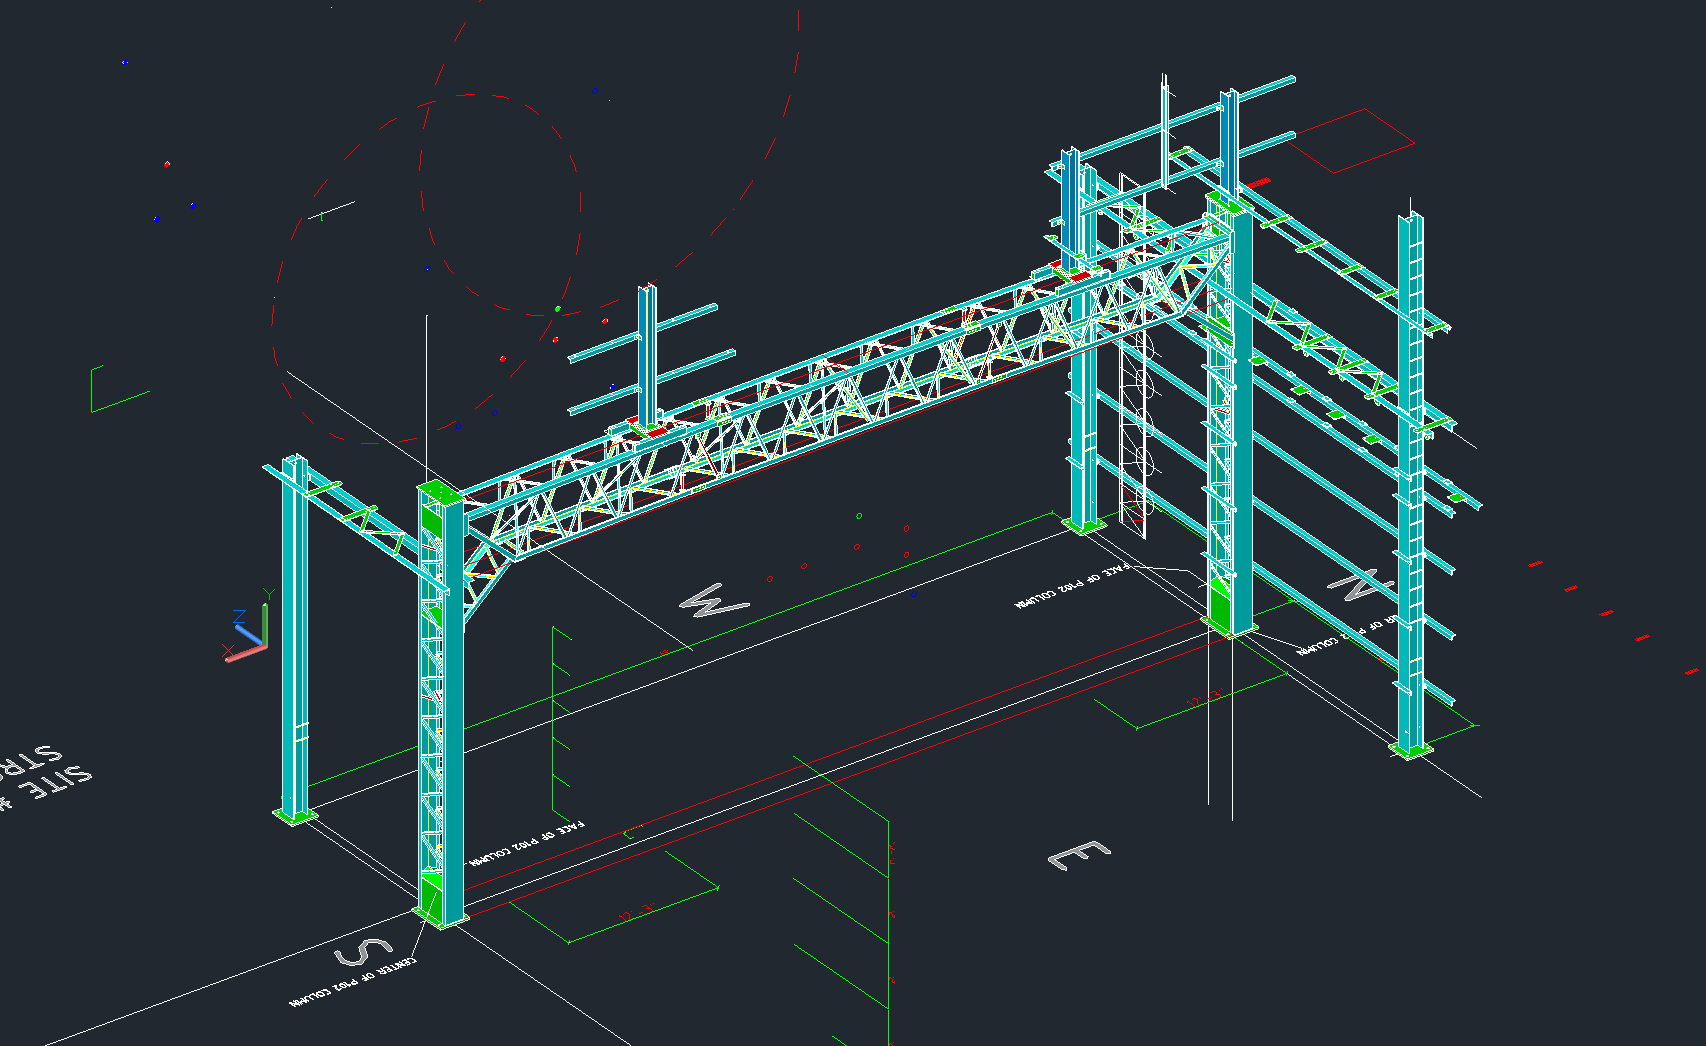The width and height of the screenshot is (1706, 1046).
Task: Select "FACE OF P102 COLUMN" label below the truss
Action: click(1071, 586)
